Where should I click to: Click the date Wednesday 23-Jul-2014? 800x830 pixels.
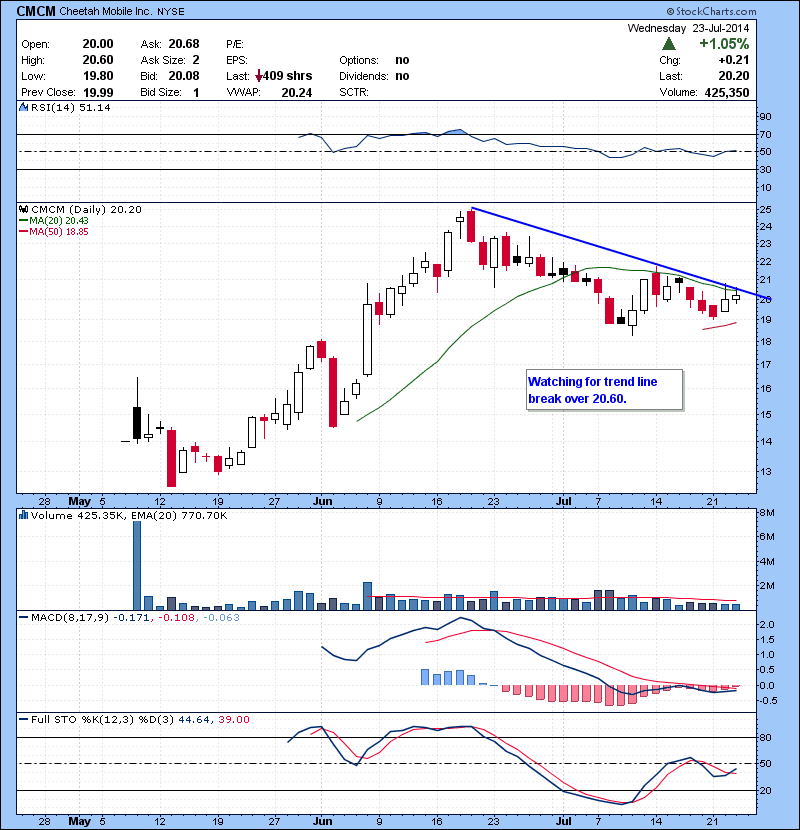(688, 28)
